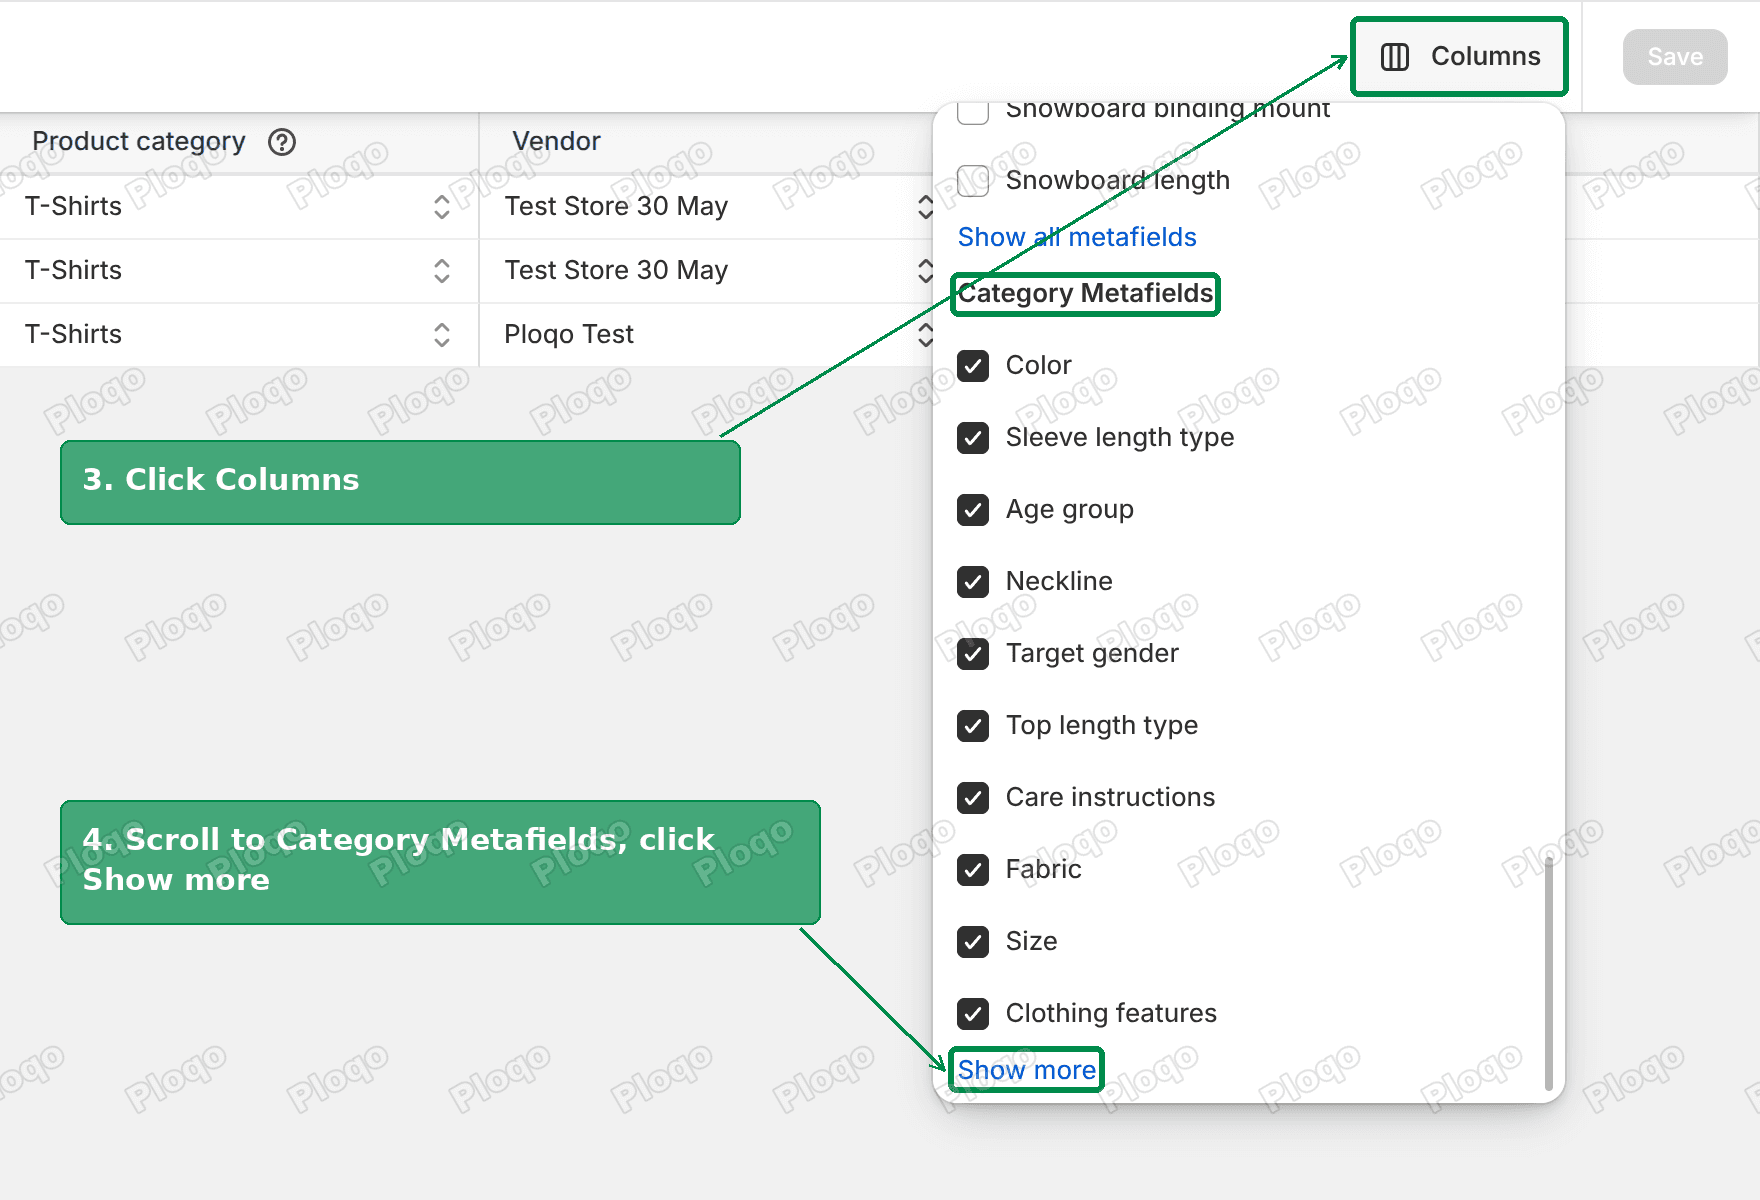This screenshot has height=1200, width=1760.
Task: Uncheck the Size checkbox
Action: point(973,942)
